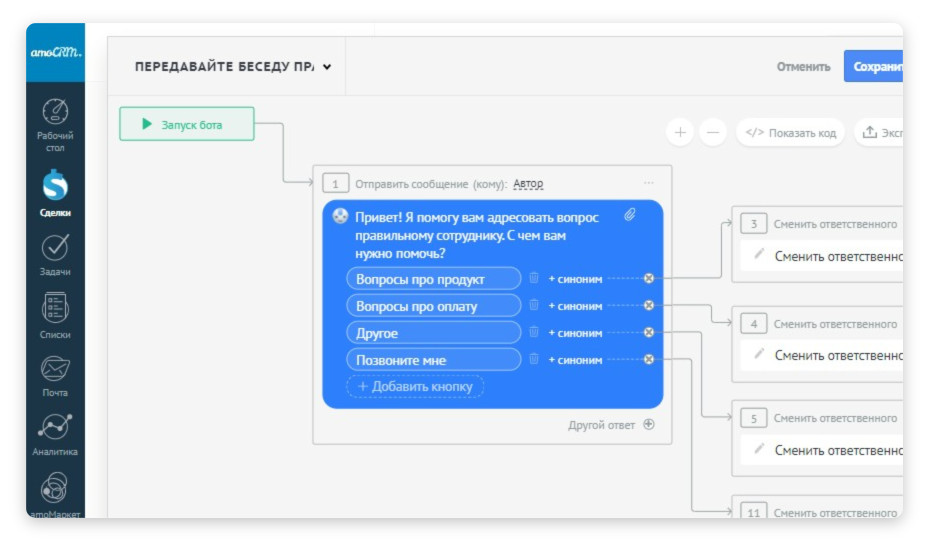This screenshot has width=929, height=540.
Task: Expand the bot name dropdown chevron
Action: tap(327, 67)
